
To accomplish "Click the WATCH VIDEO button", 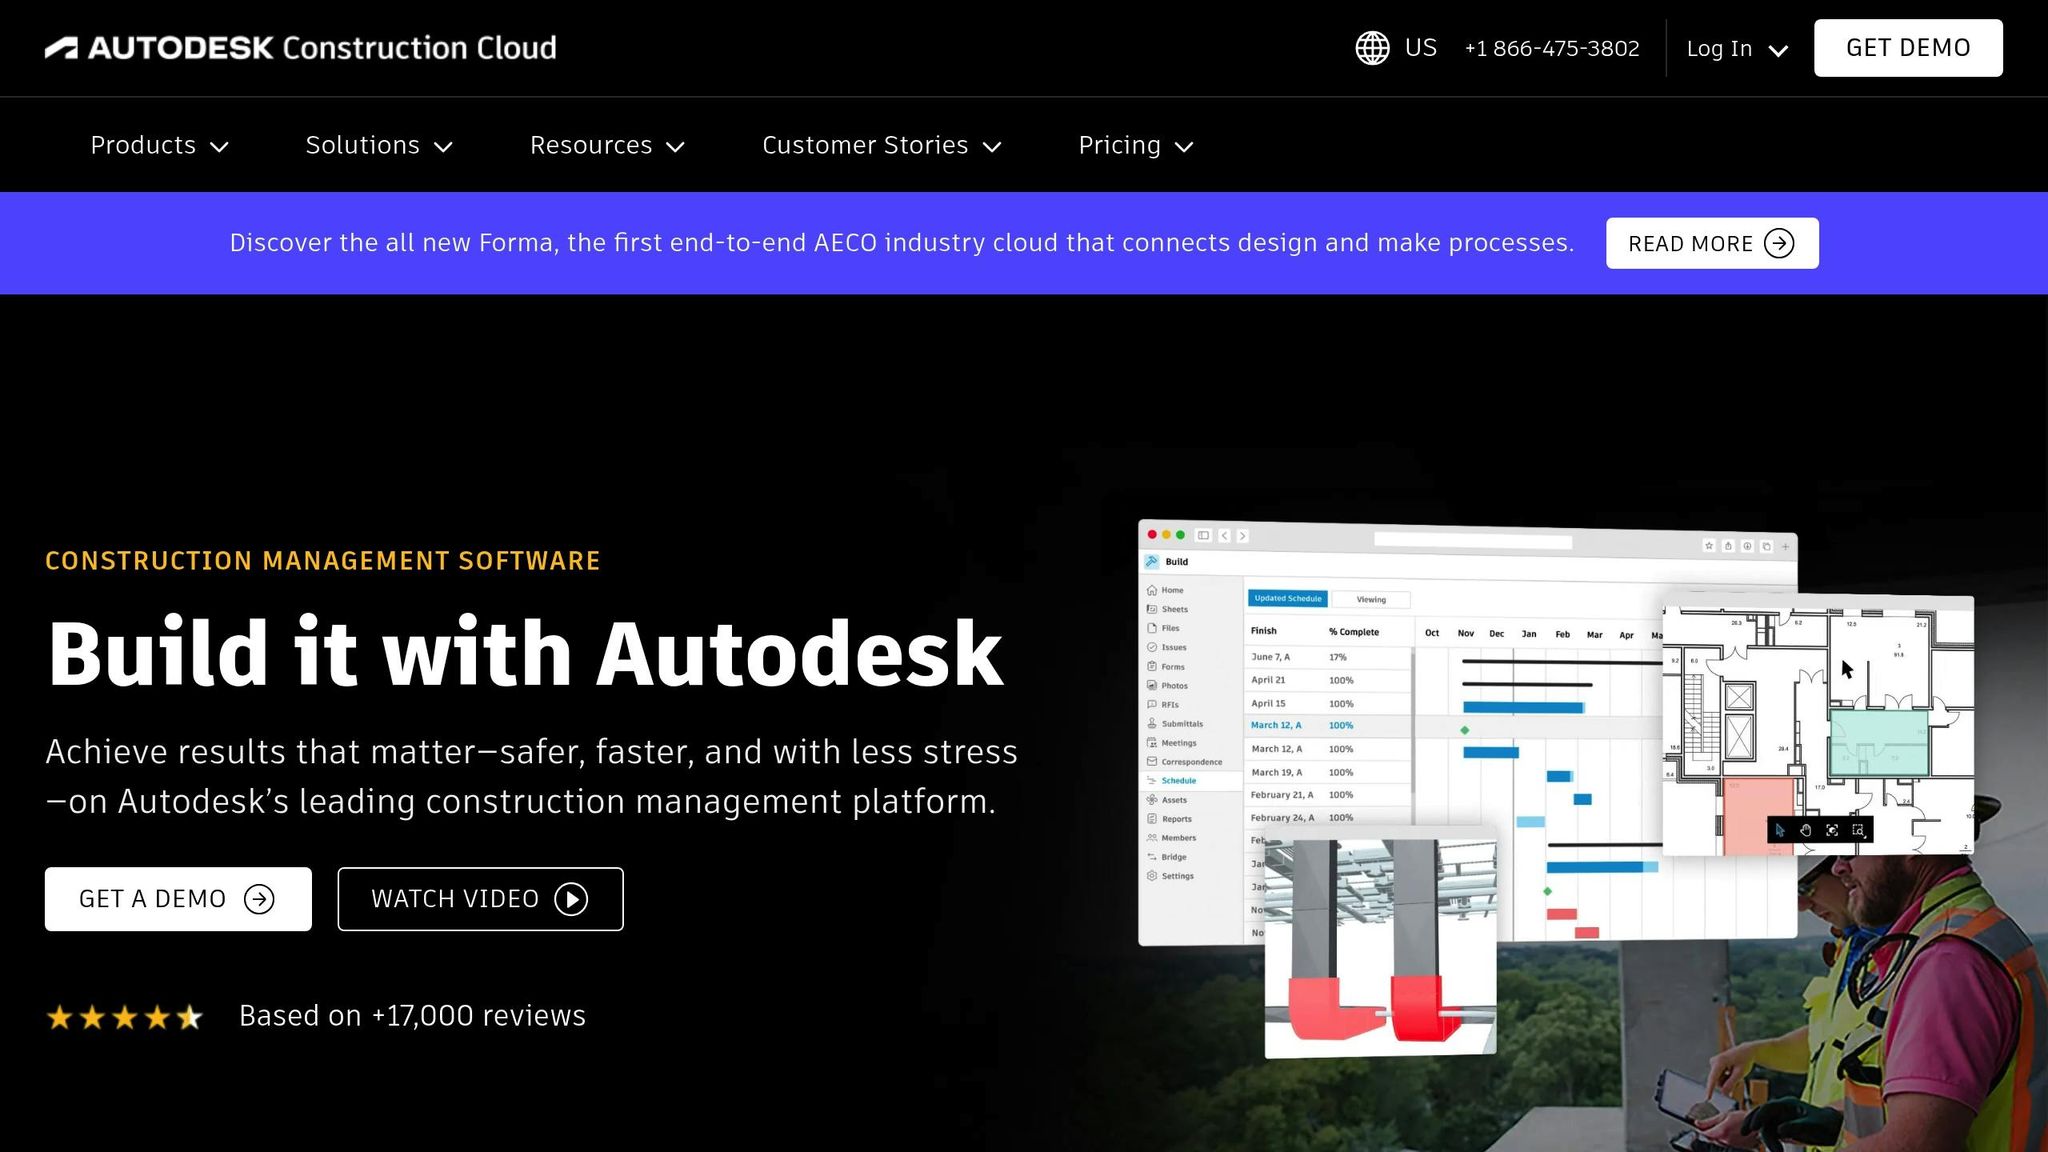I will pyautogui.click(x=480, y=899).
